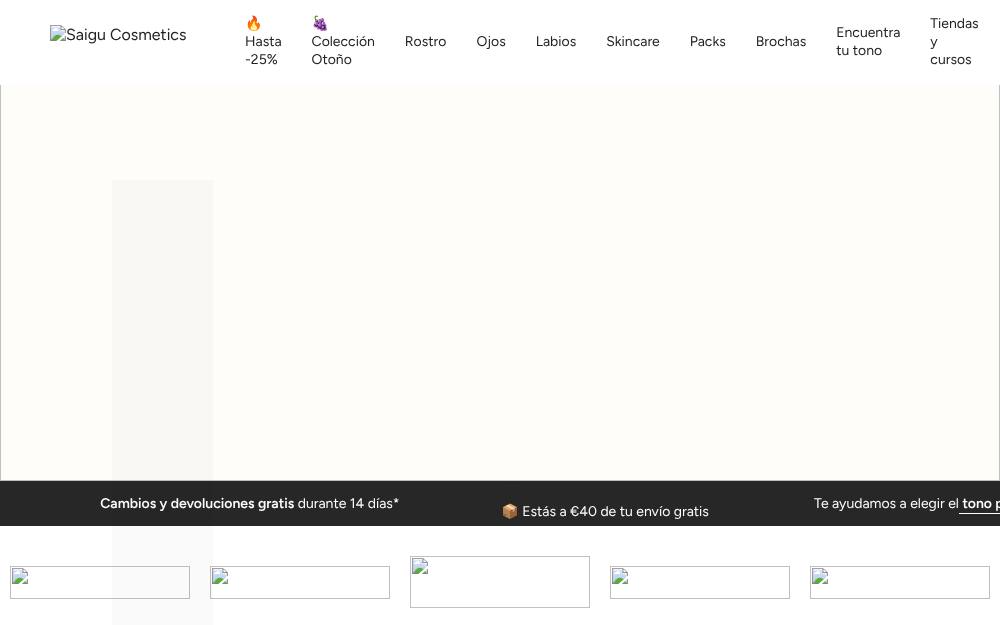Open the Colección Otoño grape menu item
Image resolution: width=1000 pixels, height=625 pixels.
(x=343, y=41)
